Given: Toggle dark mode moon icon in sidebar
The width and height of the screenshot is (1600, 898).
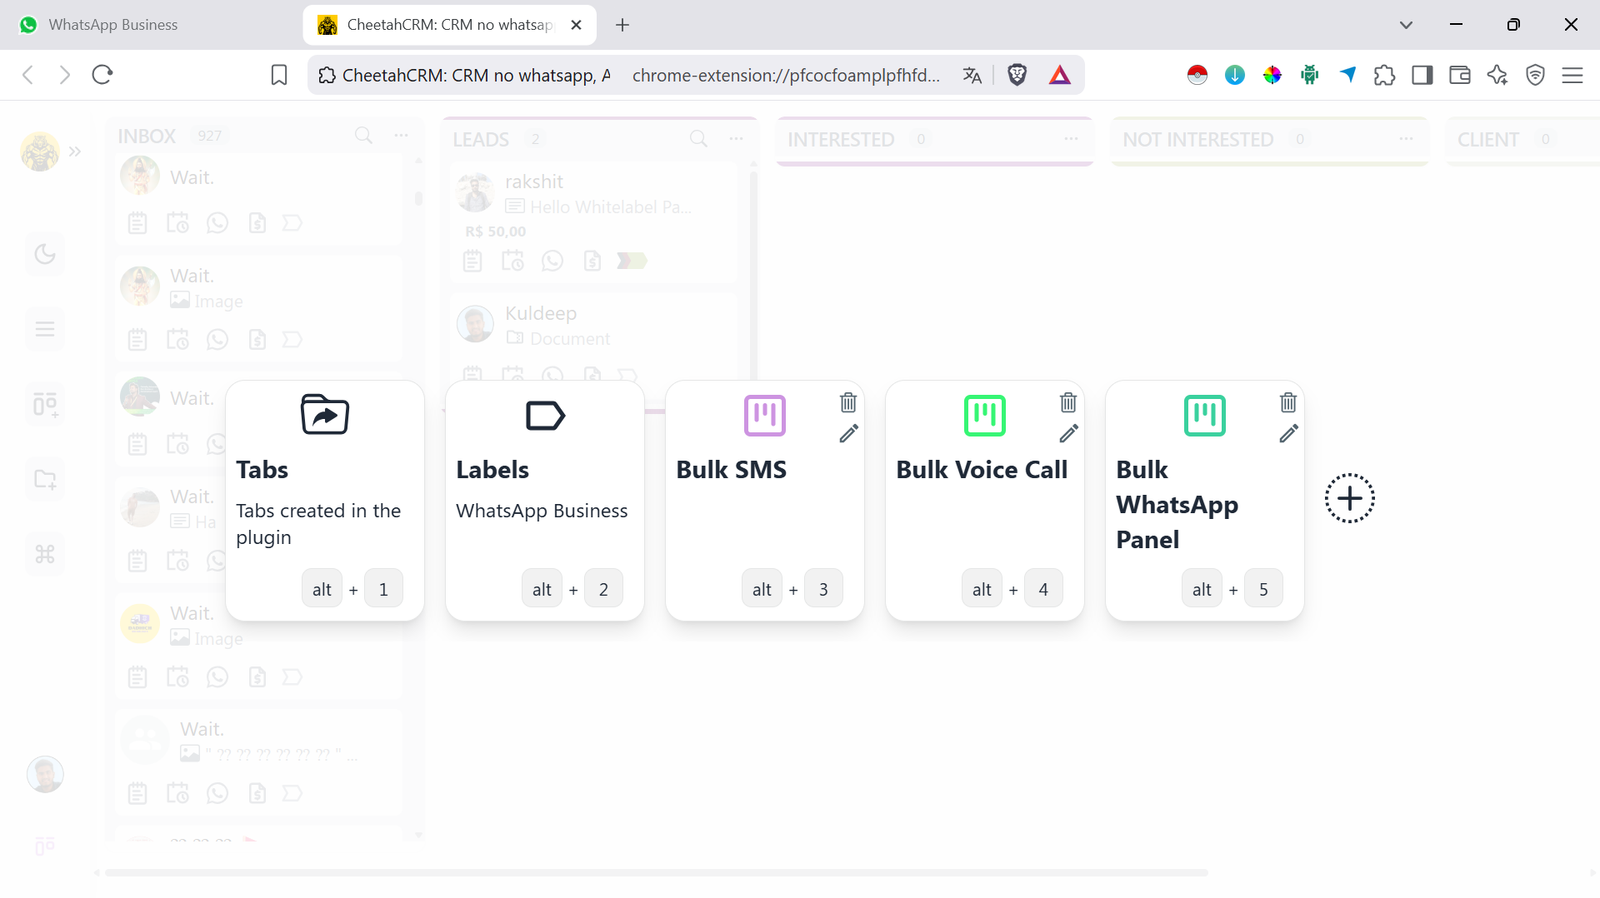Looking at the screenshot, I should (x=45, y=254).
